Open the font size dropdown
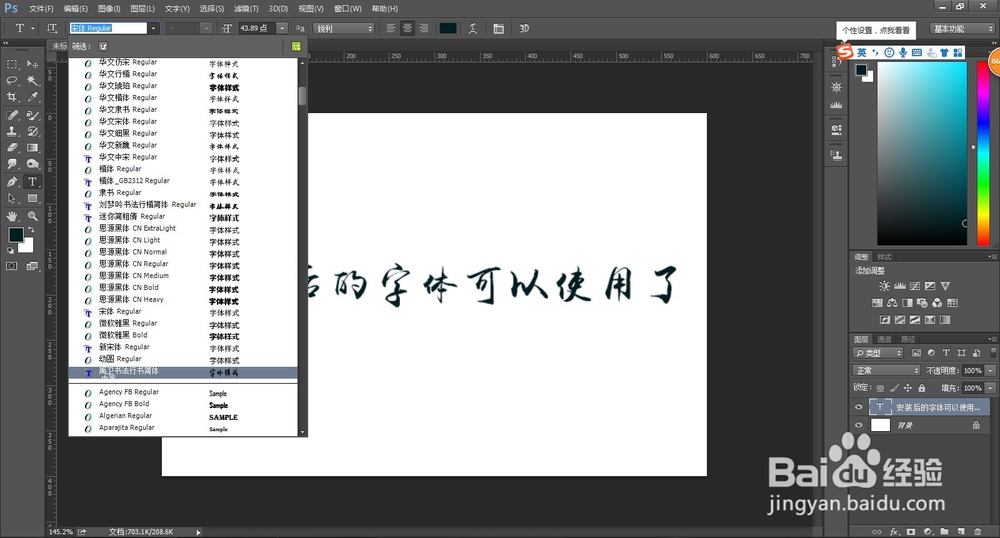 pos(282,28)
